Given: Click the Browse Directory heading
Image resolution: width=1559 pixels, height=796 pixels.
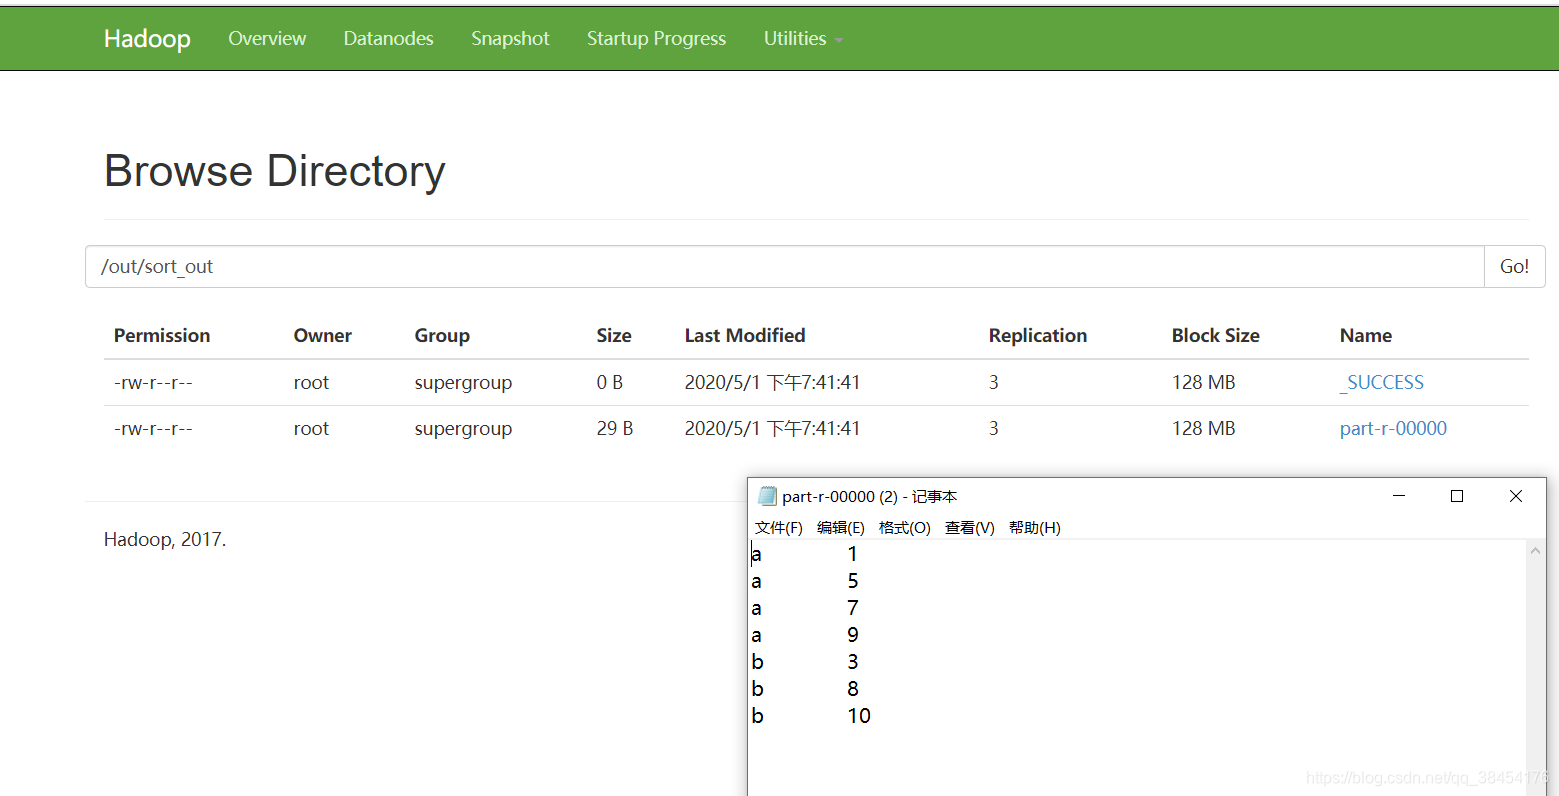Looking at the screenshot, I should 275,172.
